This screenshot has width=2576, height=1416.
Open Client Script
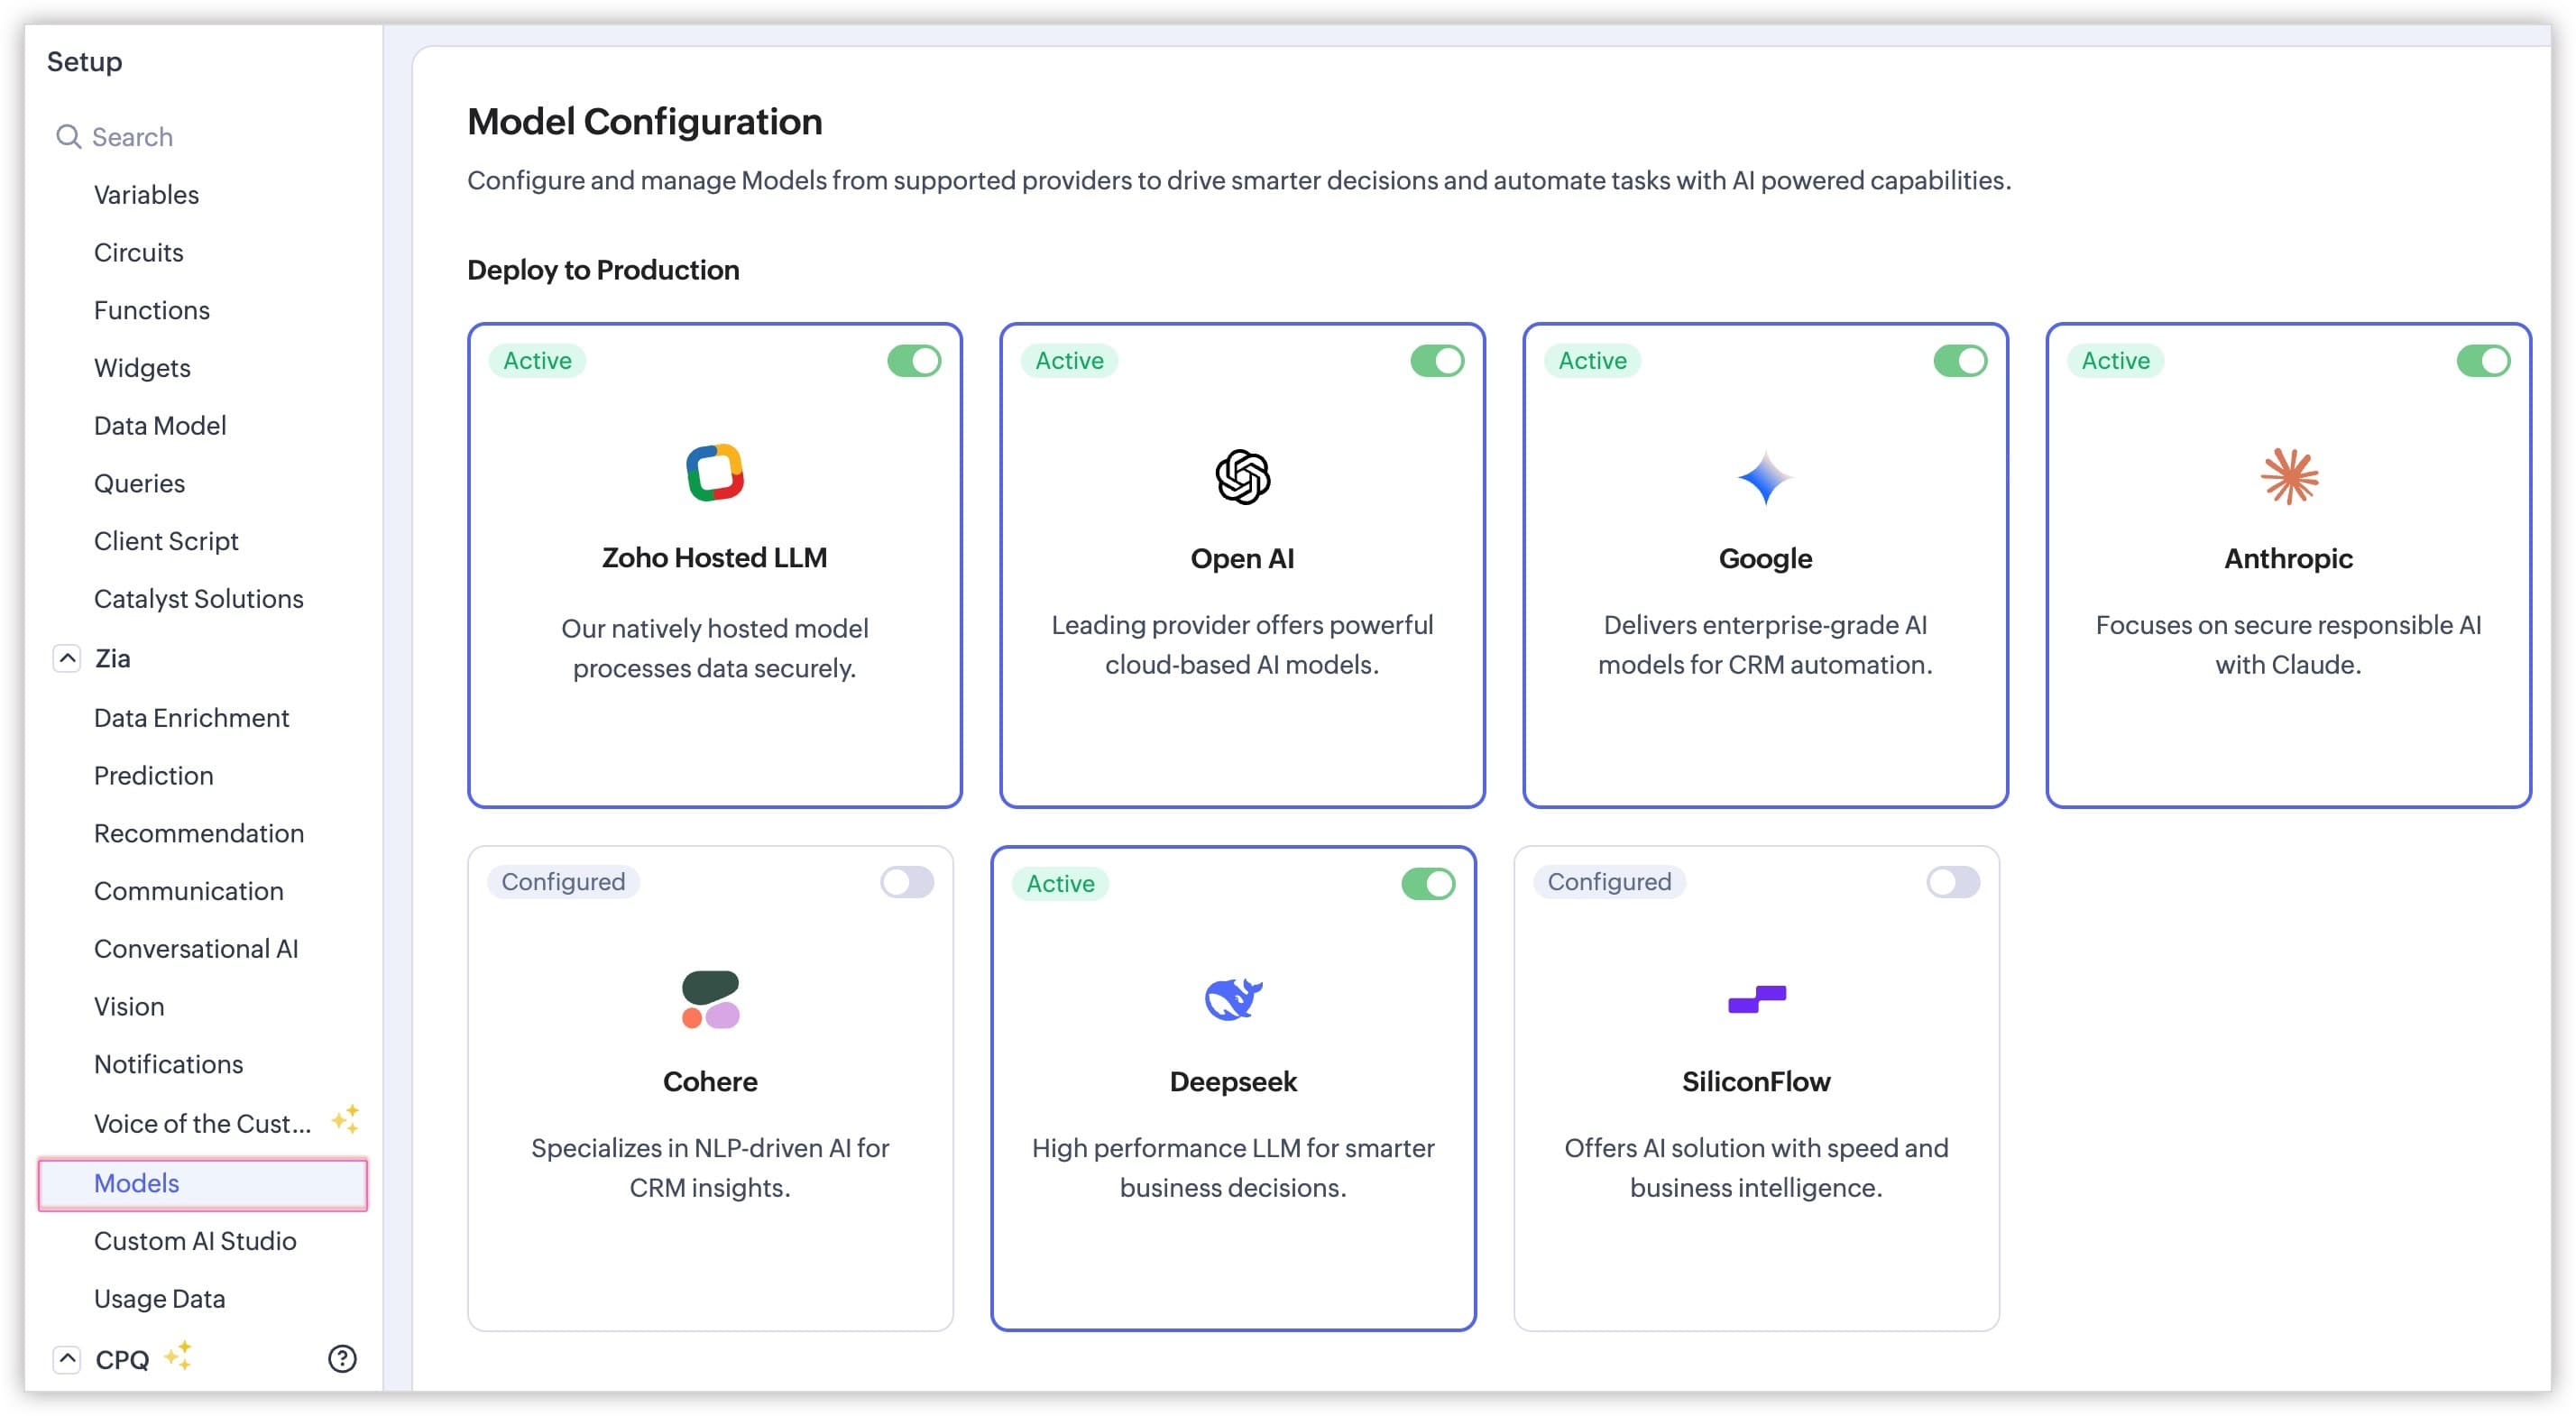pos(166,541)
